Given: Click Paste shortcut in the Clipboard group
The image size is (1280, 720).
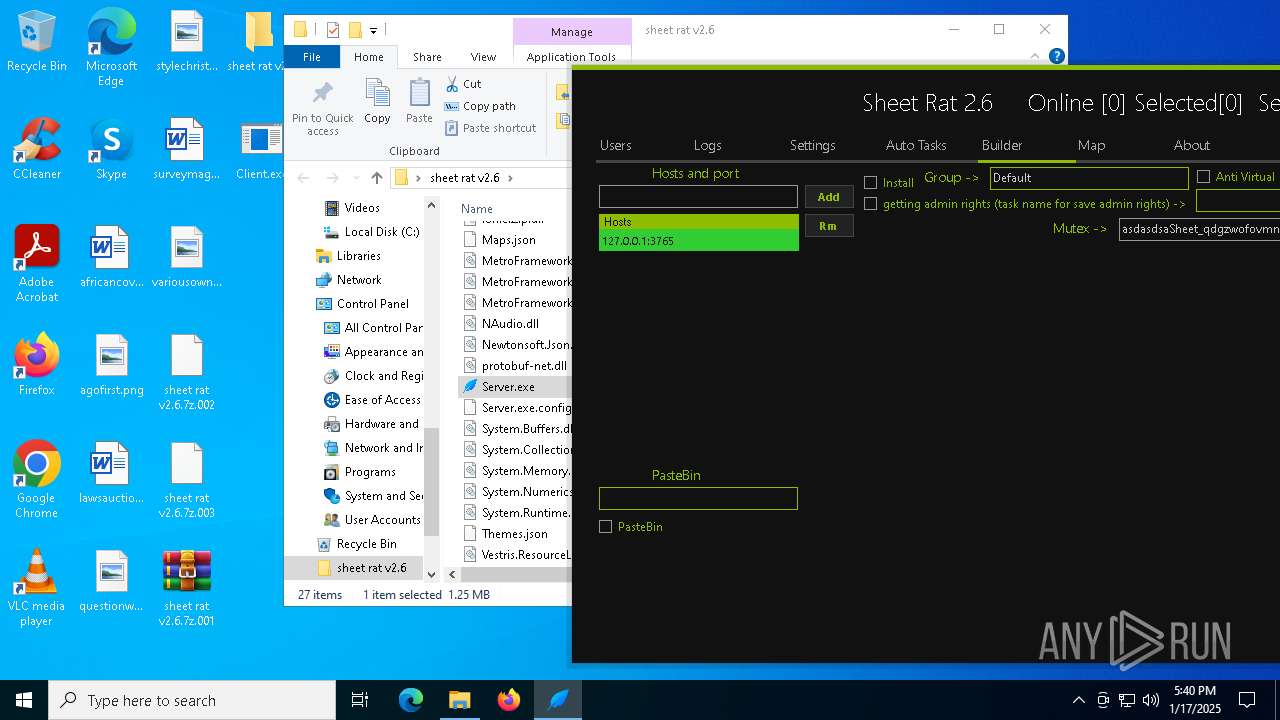Looking at the screenshot, I should [x=490, y=128].
